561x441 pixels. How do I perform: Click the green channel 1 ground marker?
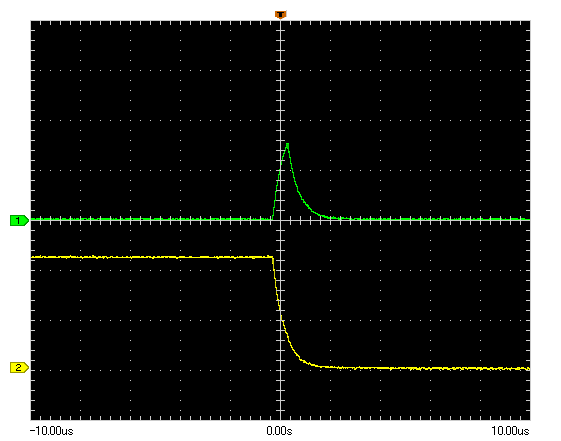[x=19, y=220]
